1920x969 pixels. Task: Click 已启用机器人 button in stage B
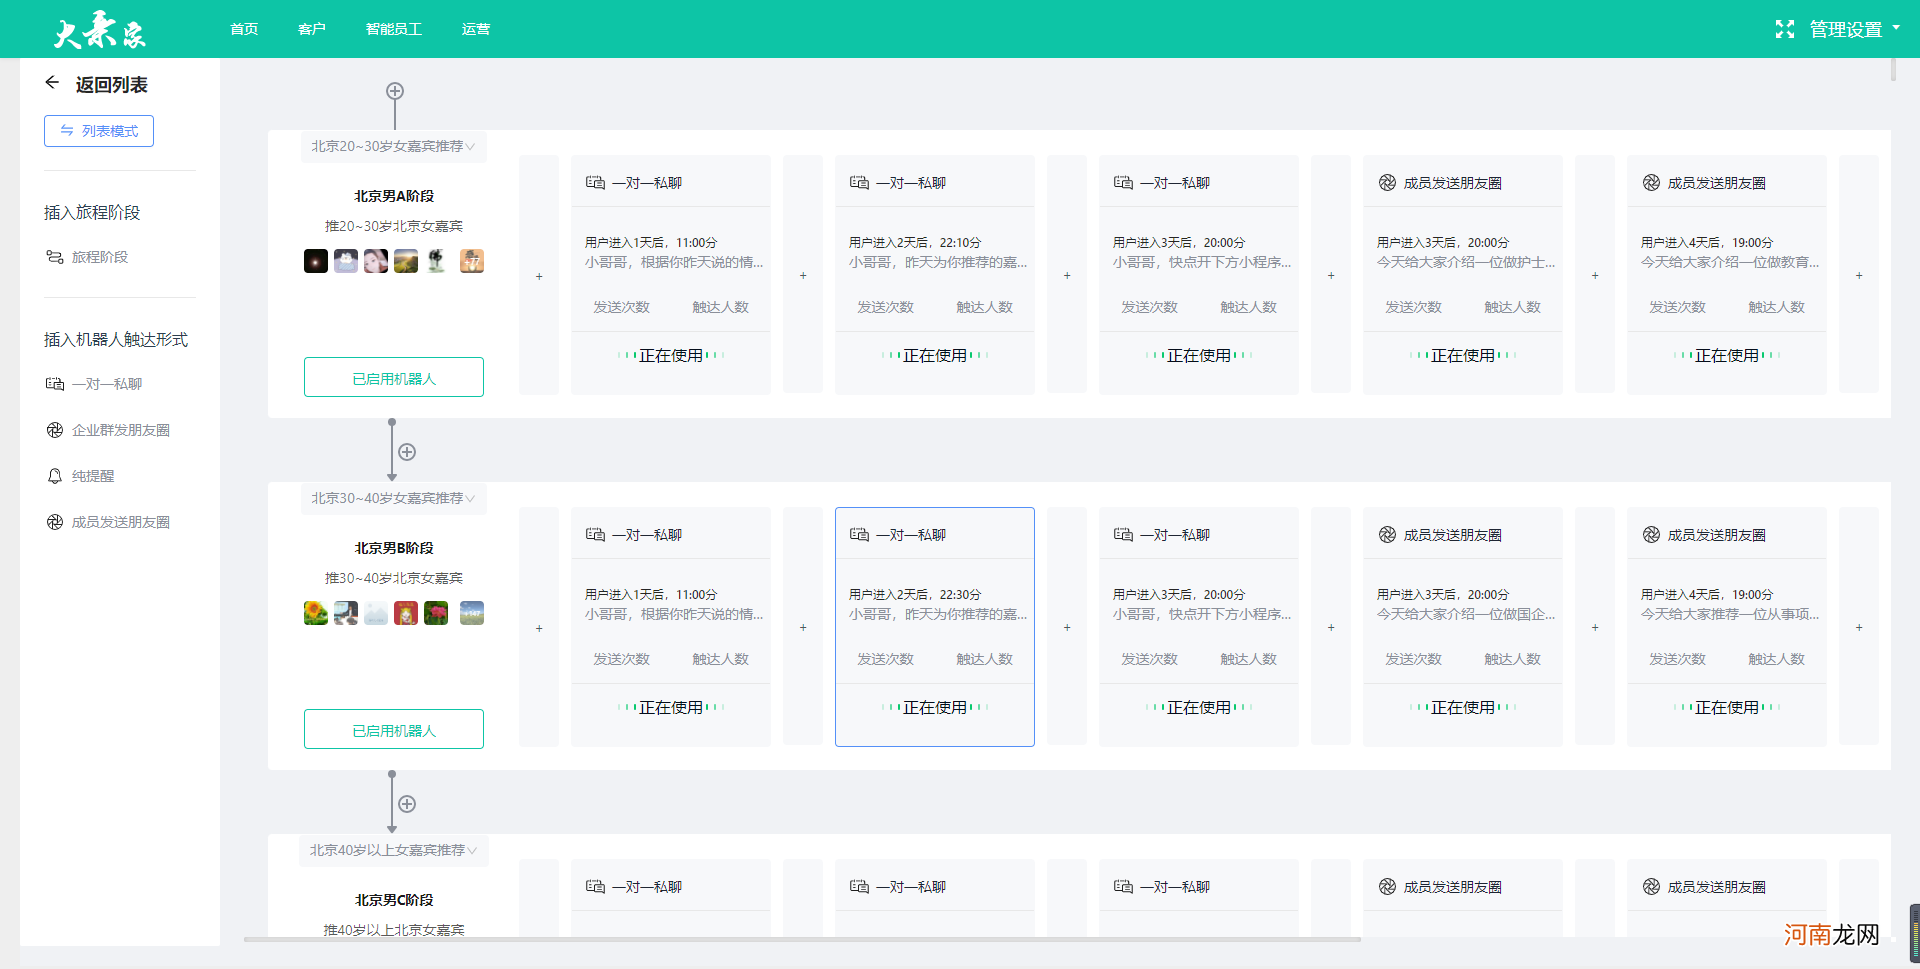394,730
